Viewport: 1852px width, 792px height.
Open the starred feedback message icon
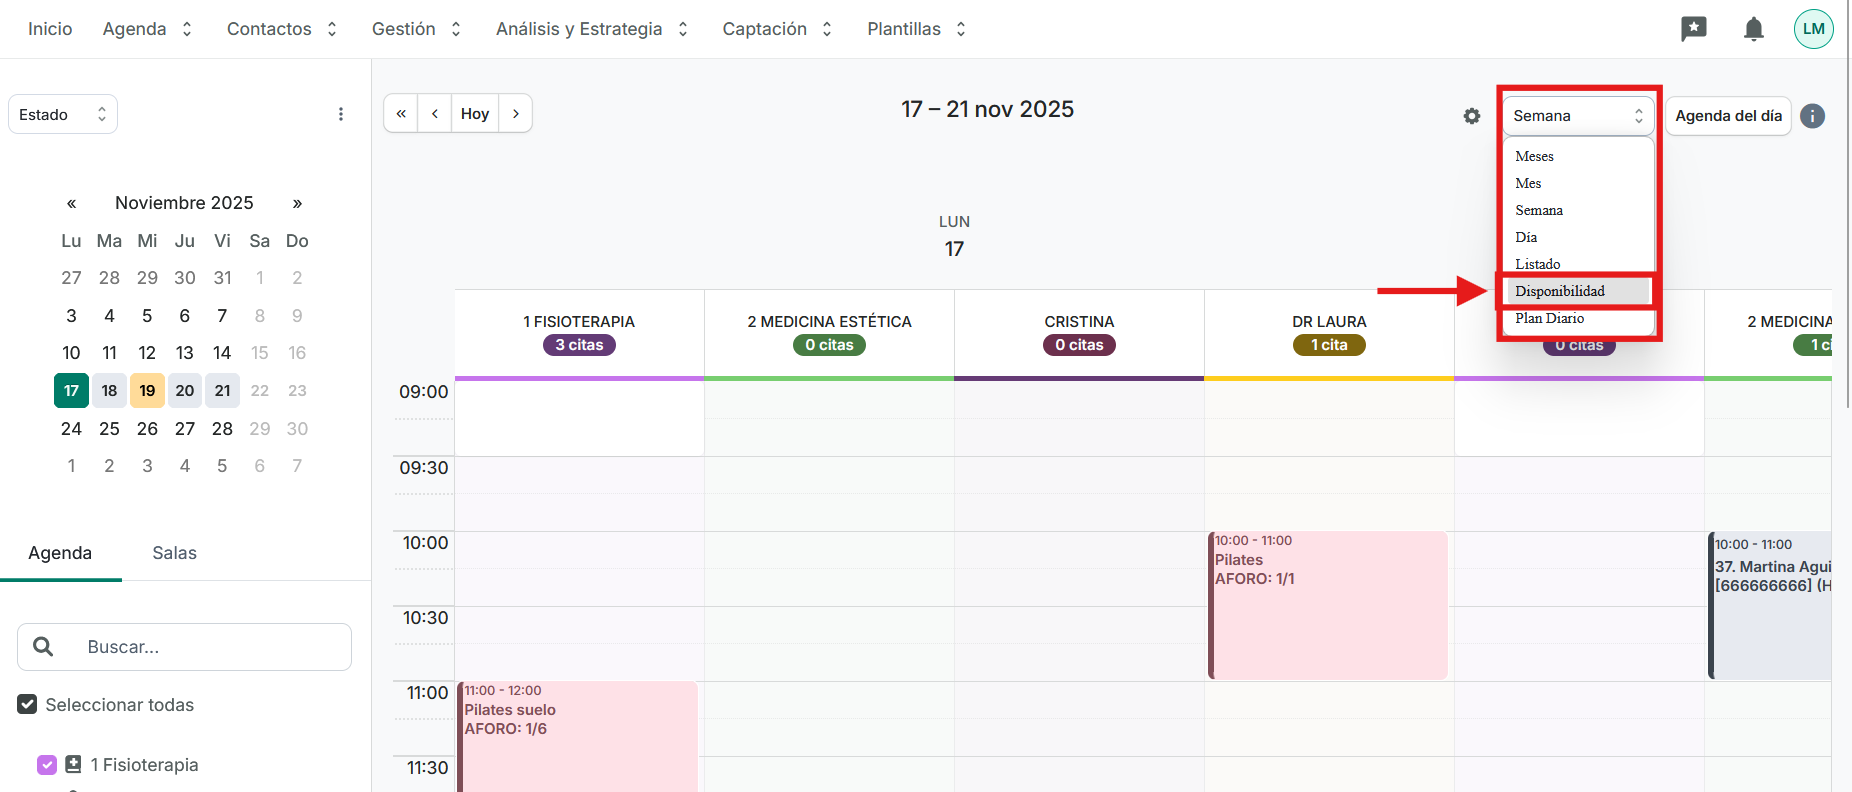[1693, 29]
